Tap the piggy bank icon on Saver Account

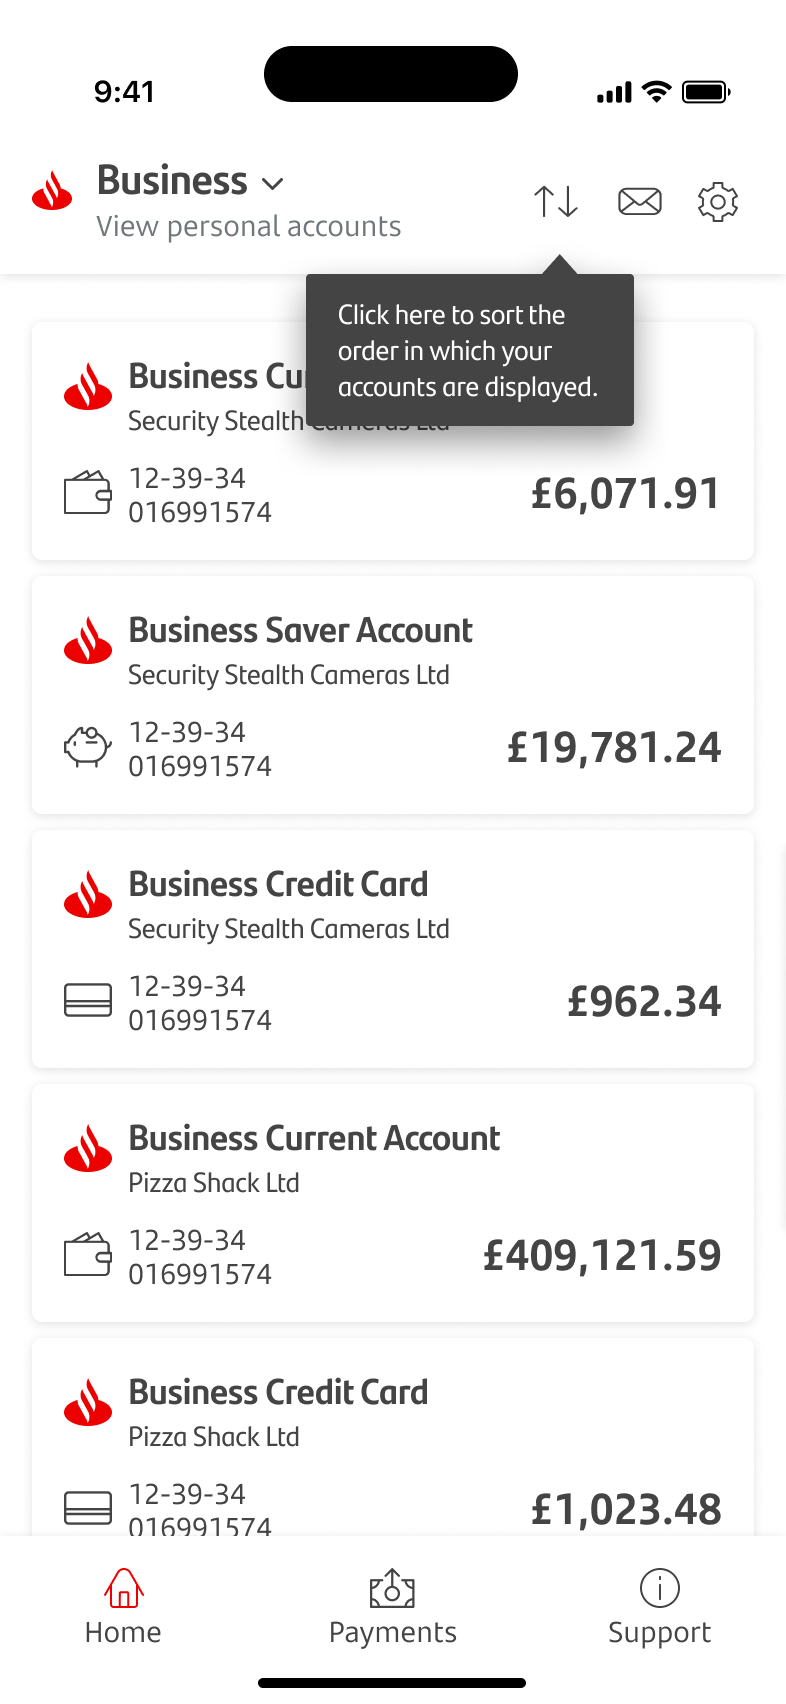coord(87,747)
